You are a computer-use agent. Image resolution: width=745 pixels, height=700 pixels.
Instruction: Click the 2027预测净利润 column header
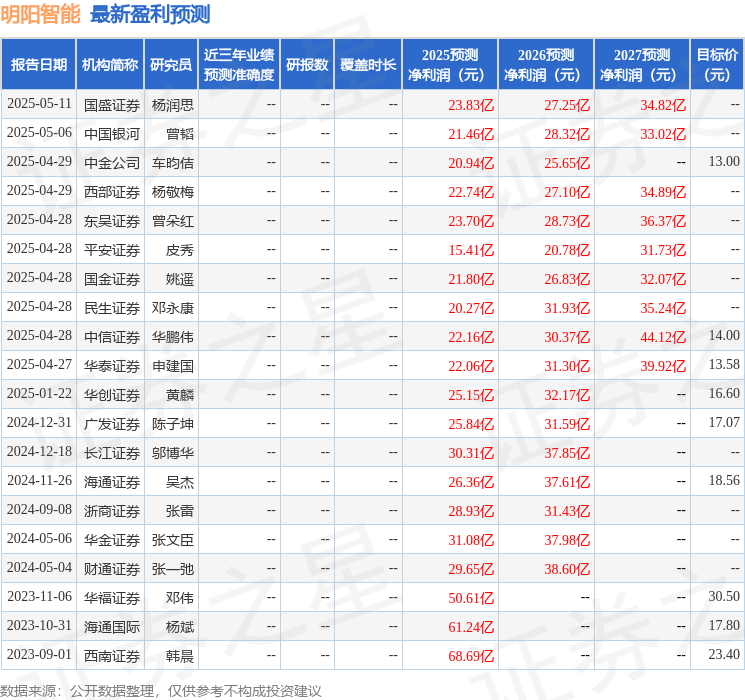tap(642, 65)
